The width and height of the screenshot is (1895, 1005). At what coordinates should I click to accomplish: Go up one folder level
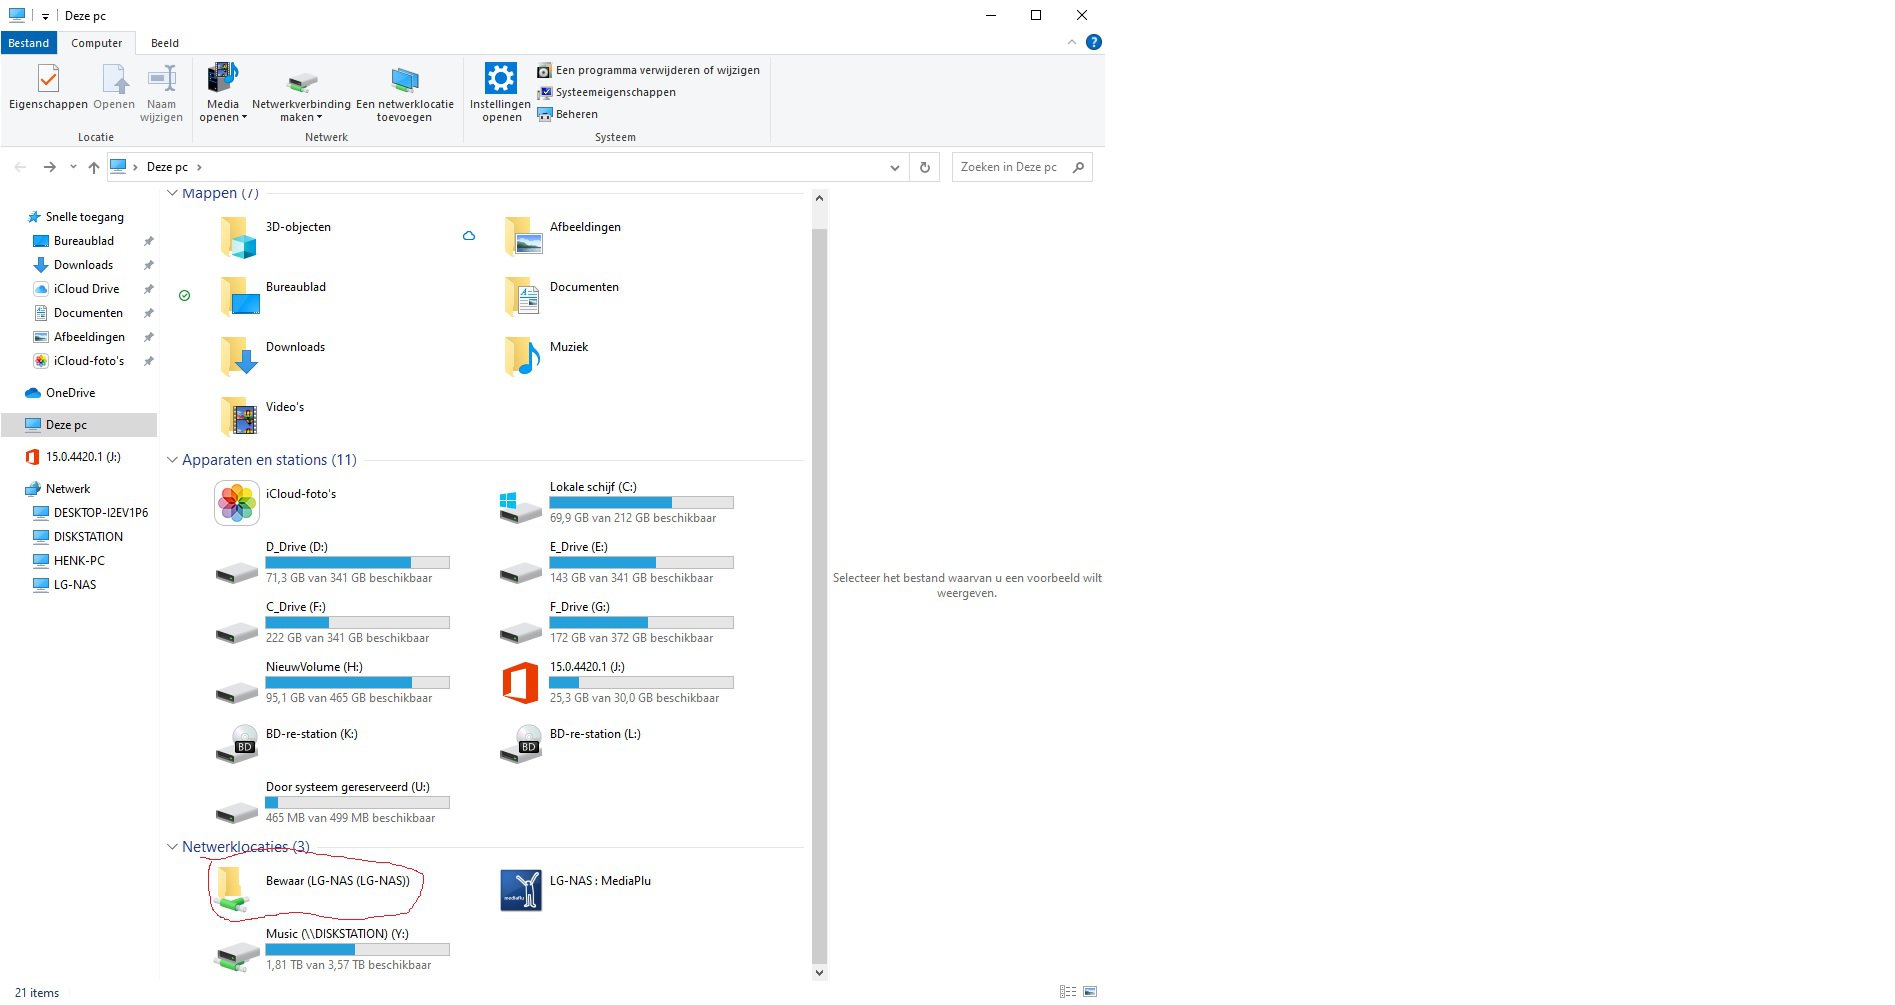pos(94,167)
